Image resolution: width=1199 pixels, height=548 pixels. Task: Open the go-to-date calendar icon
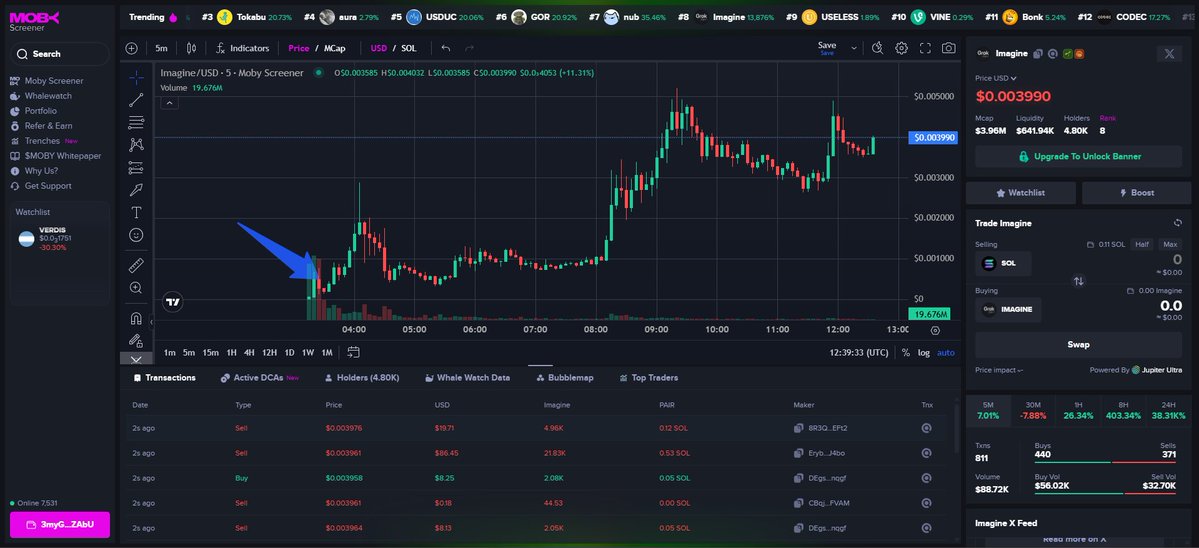tap(353, 352)
